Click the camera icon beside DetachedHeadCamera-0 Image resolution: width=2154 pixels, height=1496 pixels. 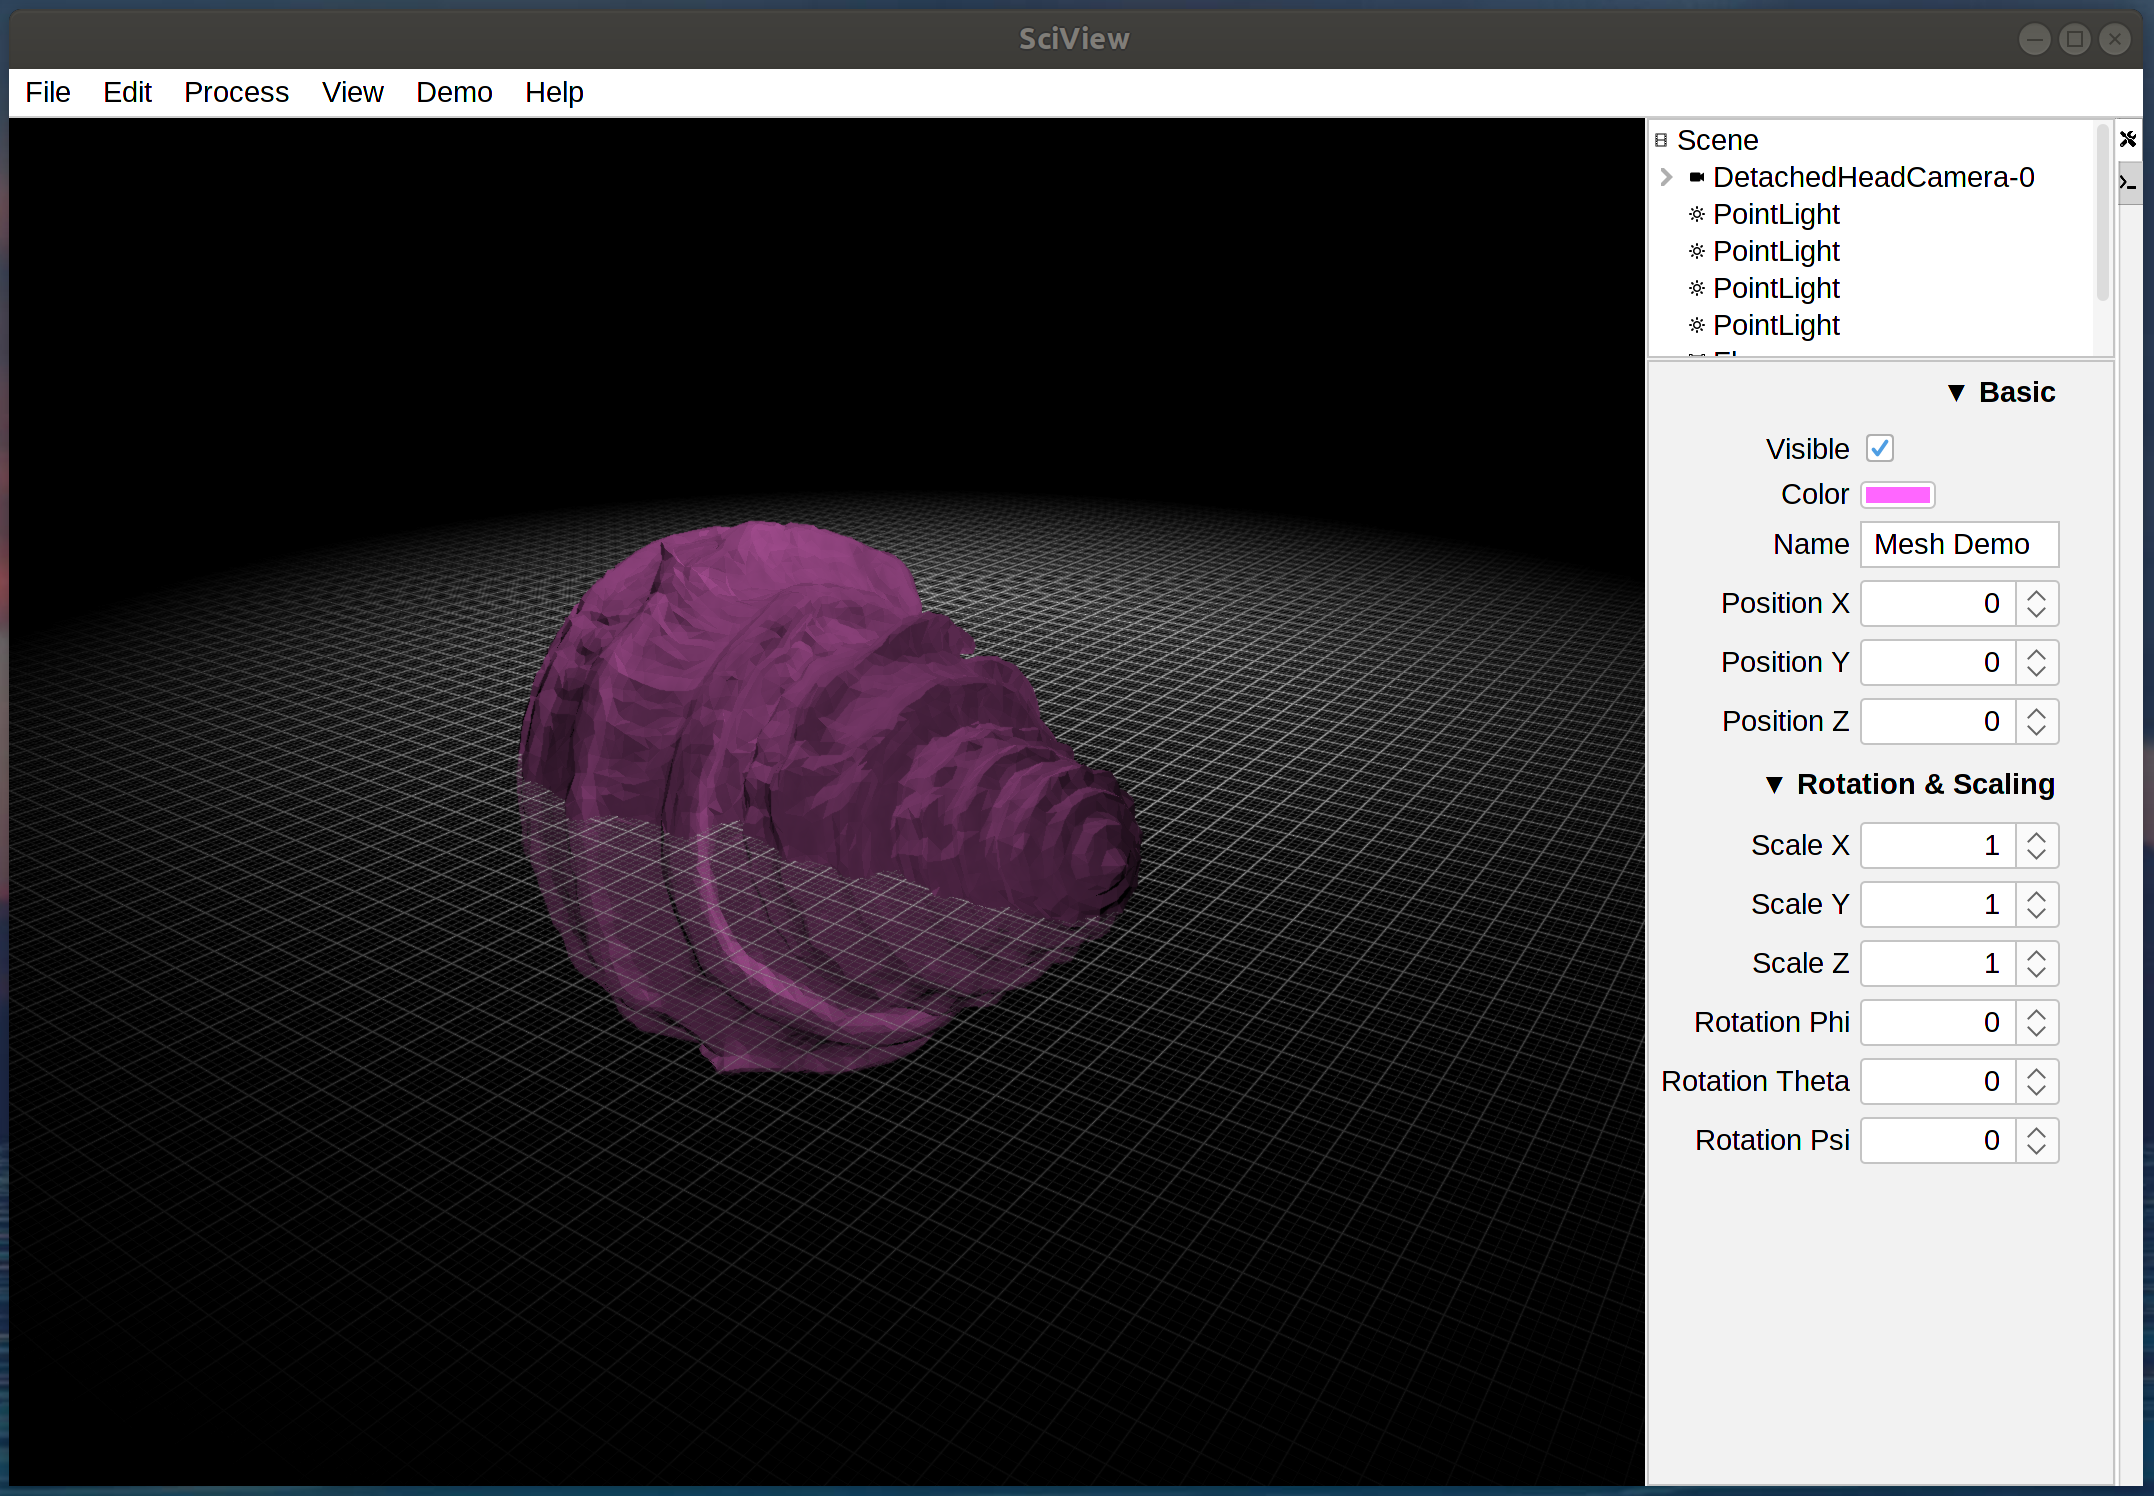pos(1696,177)
